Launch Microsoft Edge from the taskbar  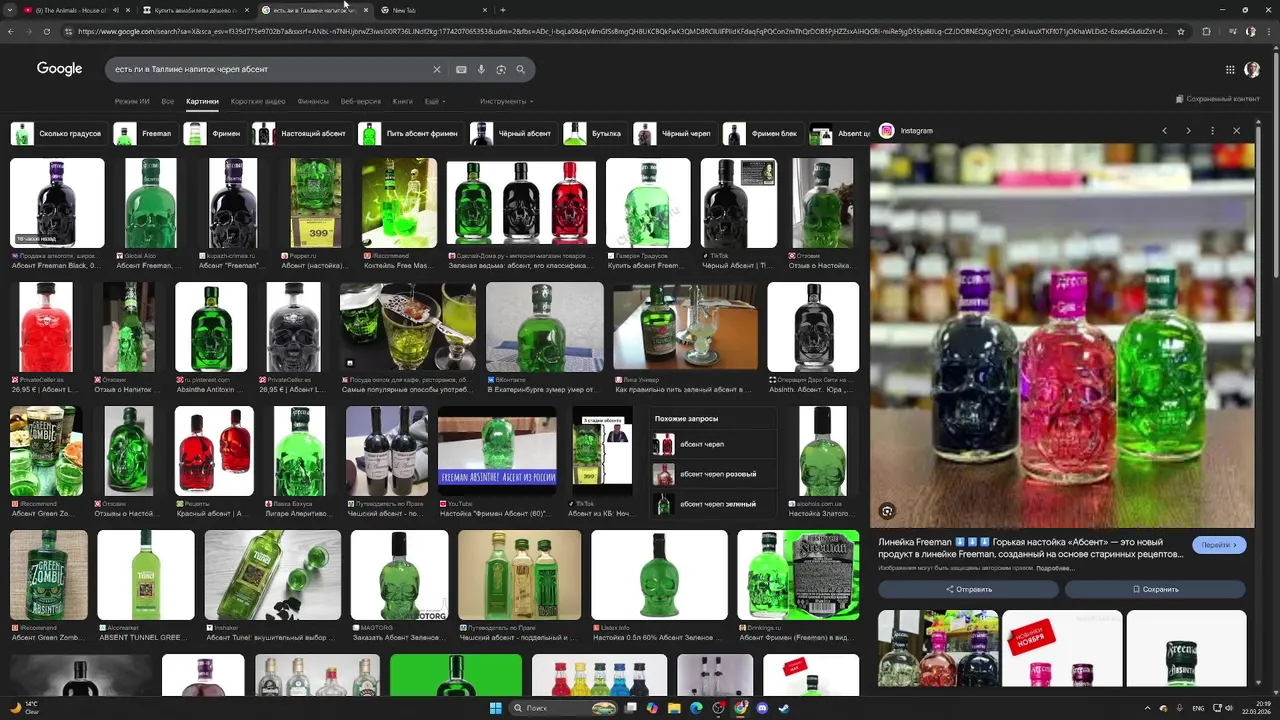696,708
